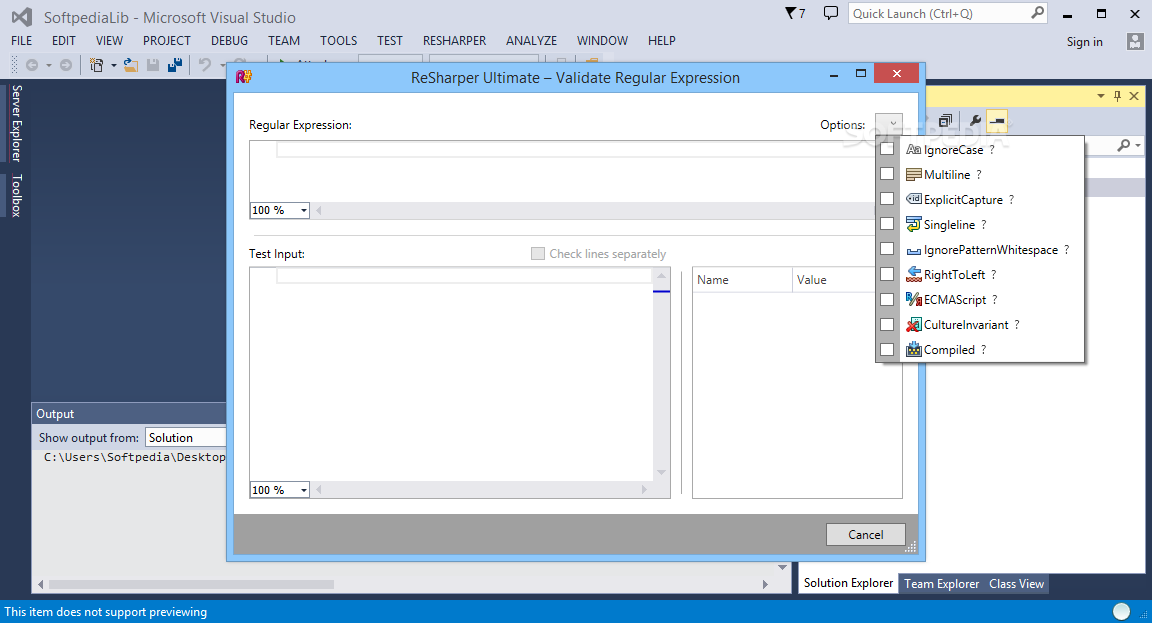Open the Navigate Backward history dropdown arrow
The width and height of the screenshot is (1152, 623).
(49, 65)
